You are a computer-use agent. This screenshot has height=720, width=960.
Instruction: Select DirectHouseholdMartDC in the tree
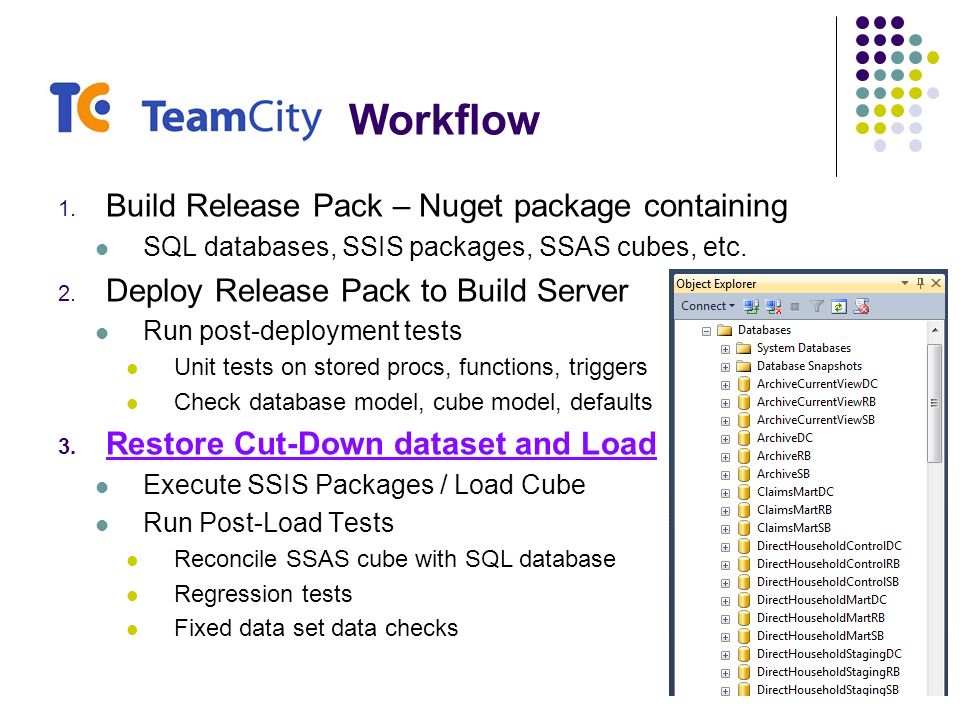(x=822, y=599)
